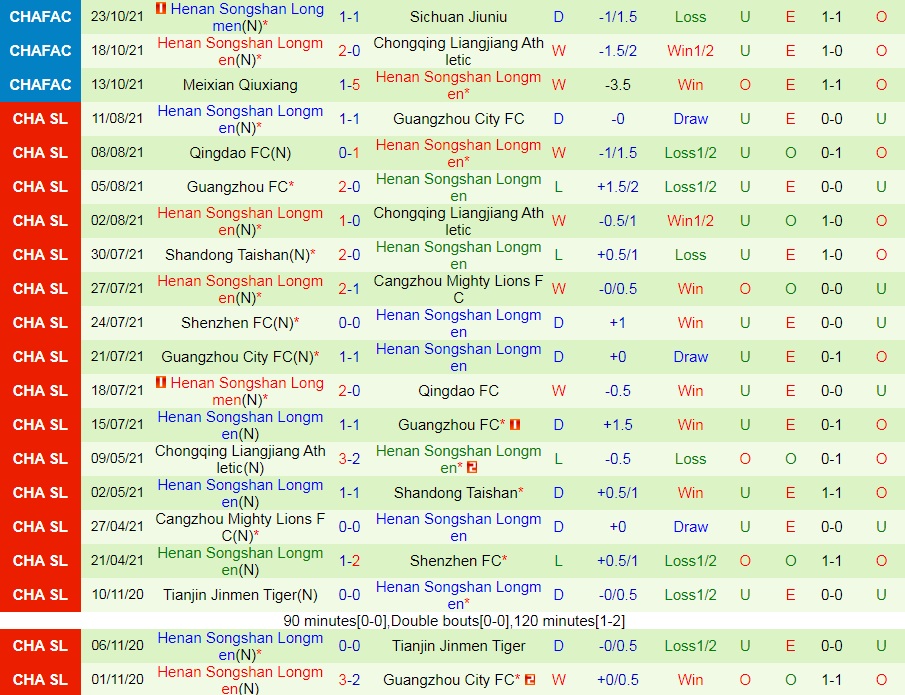Viewport: 905px width, 695px height.
Task: Click Tianjin Jinmen Tiger(N) on 10/11/20
Action: pyautogui.click(x=240, y=595)
